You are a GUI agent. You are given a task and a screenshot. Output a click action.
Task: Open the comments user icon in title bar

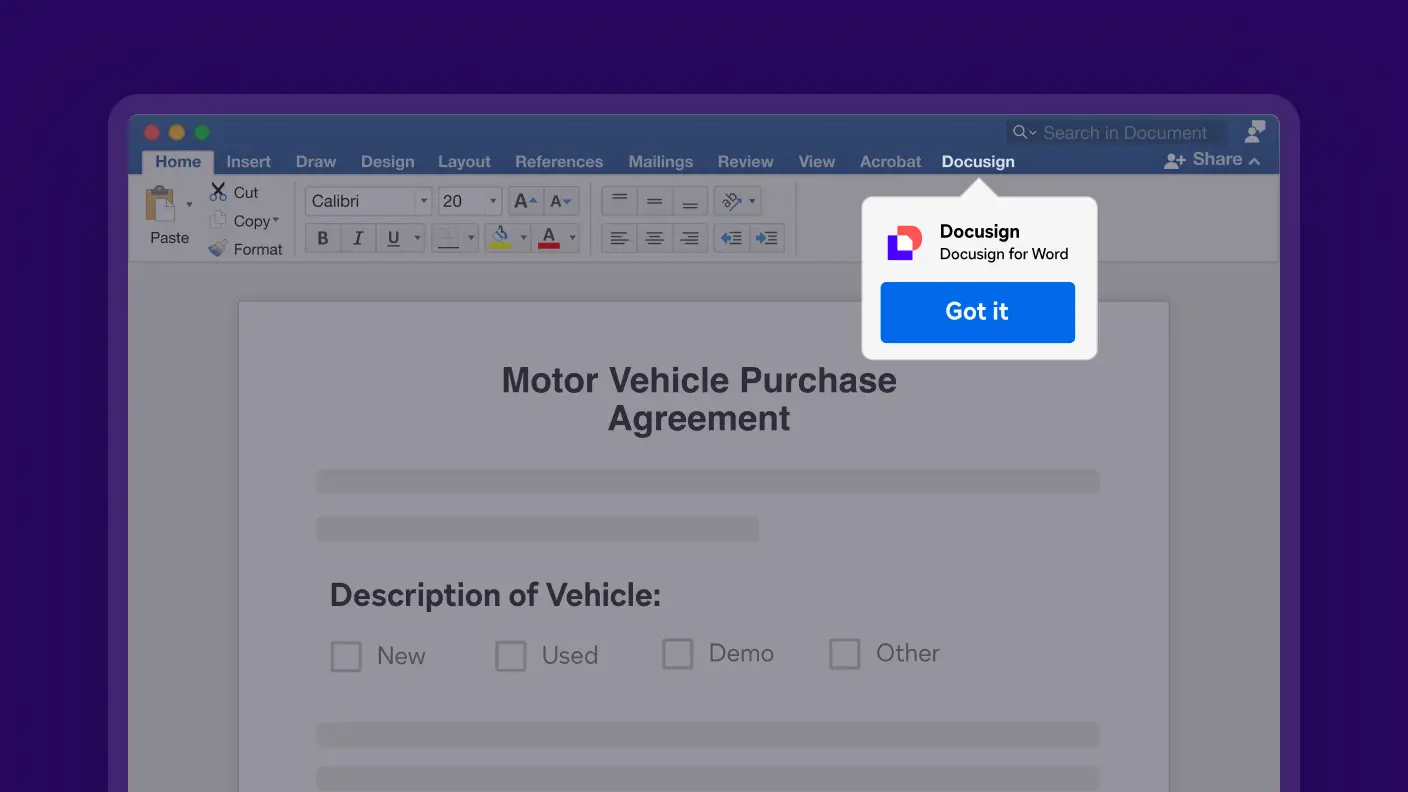1255,131
